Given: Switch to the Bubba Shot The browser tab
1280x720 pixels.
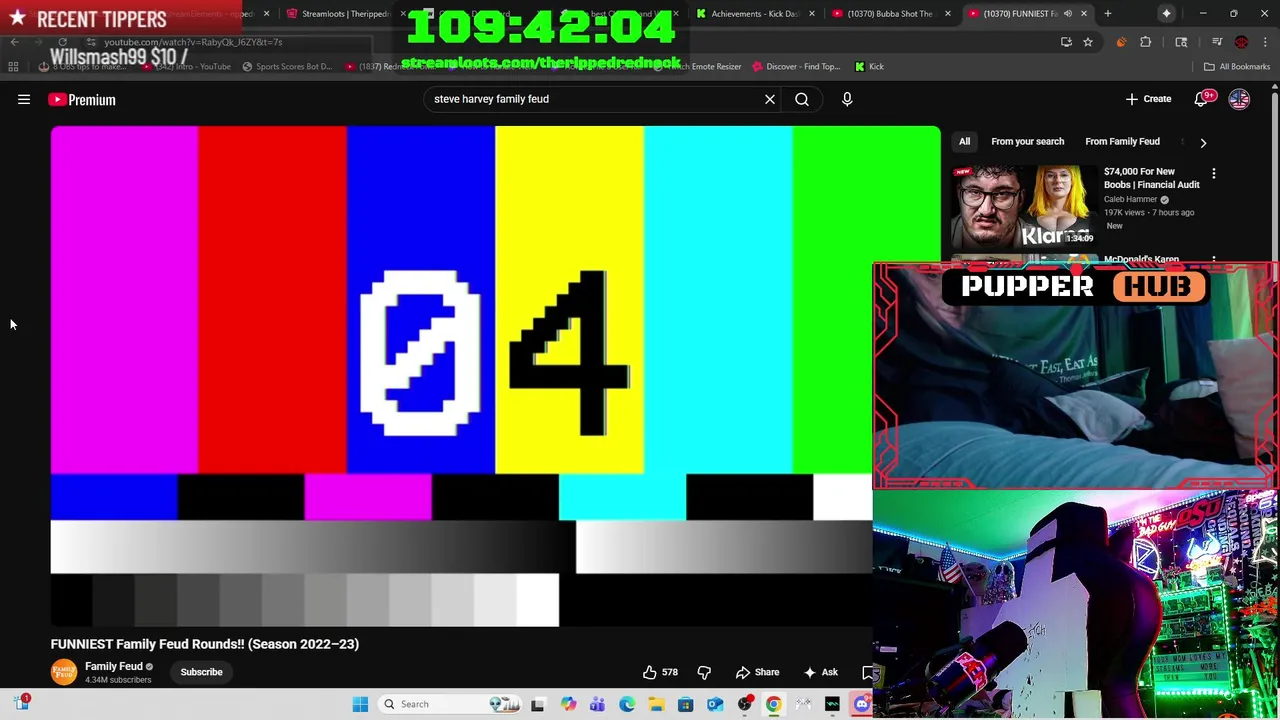Looking at the screenshot, I should click(889, 14).
